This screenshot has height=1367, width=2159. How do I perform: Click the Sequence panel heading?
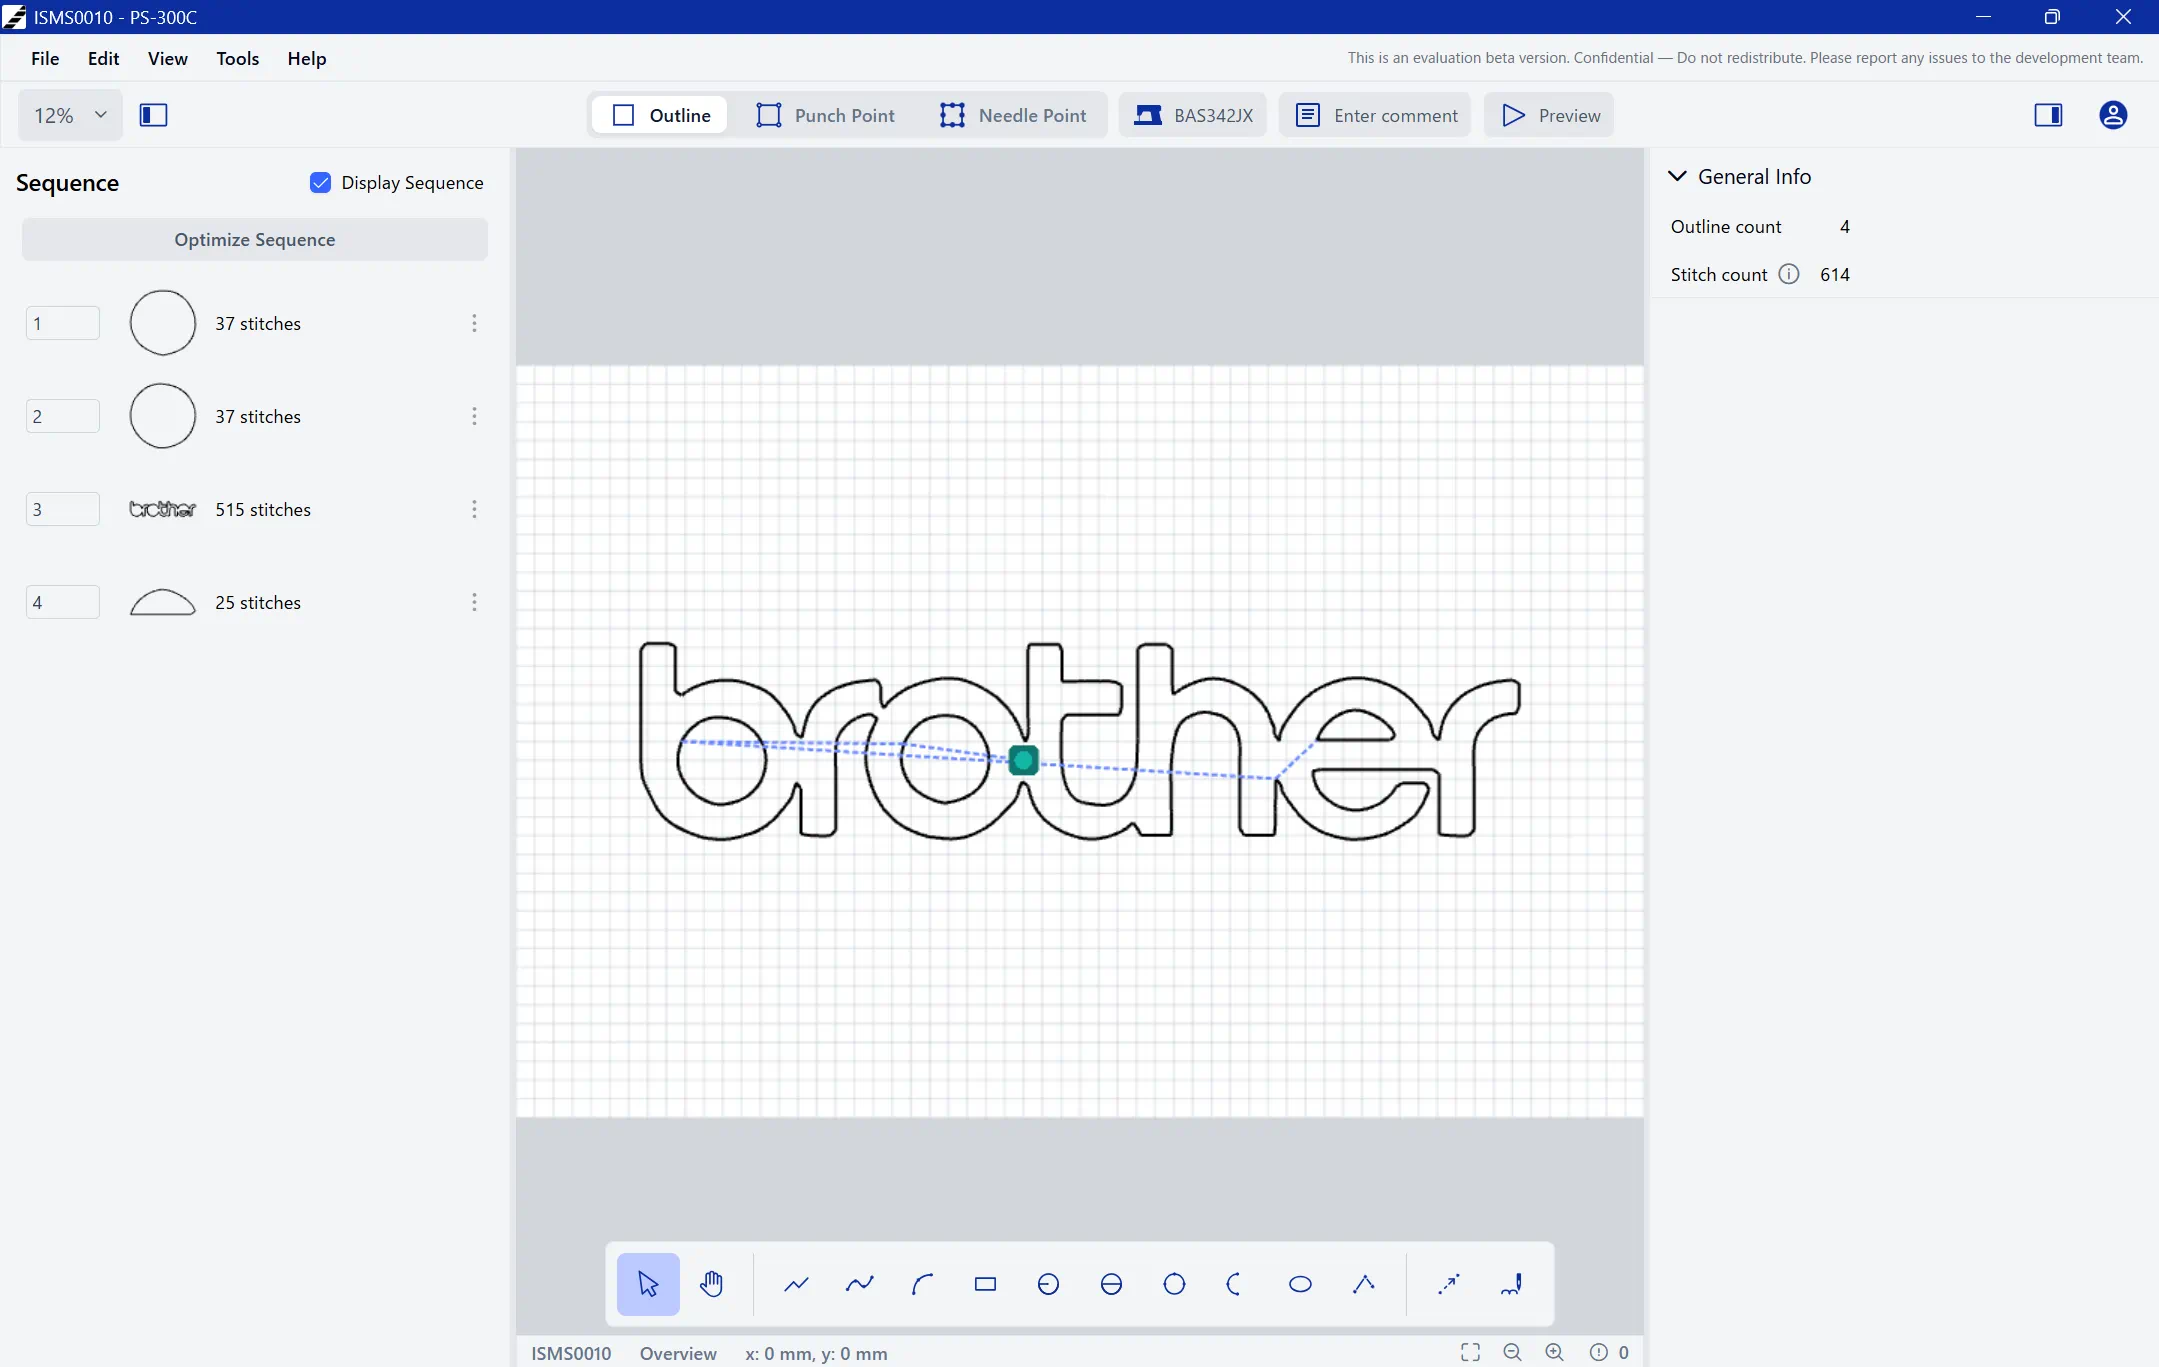point(67,183)
